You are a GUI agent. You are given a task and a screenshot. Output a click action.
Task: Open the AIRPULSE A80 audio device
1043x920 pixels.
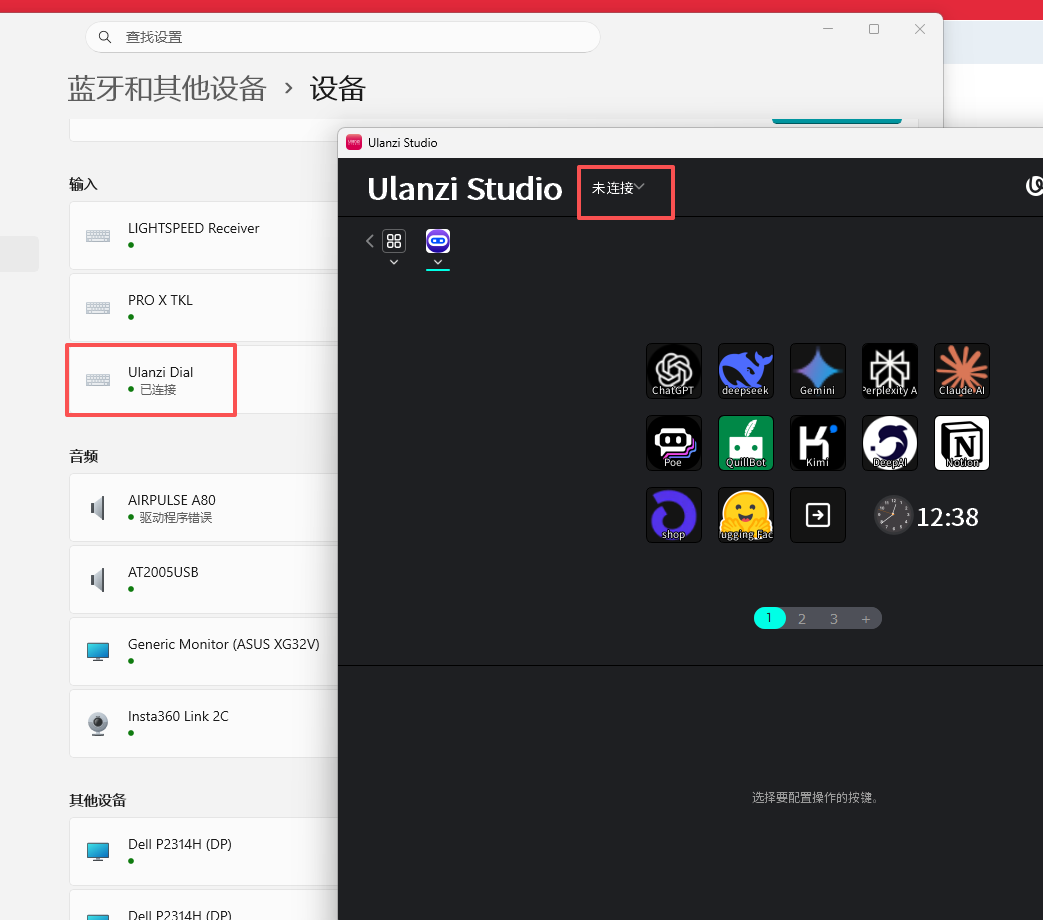point(204,508)
